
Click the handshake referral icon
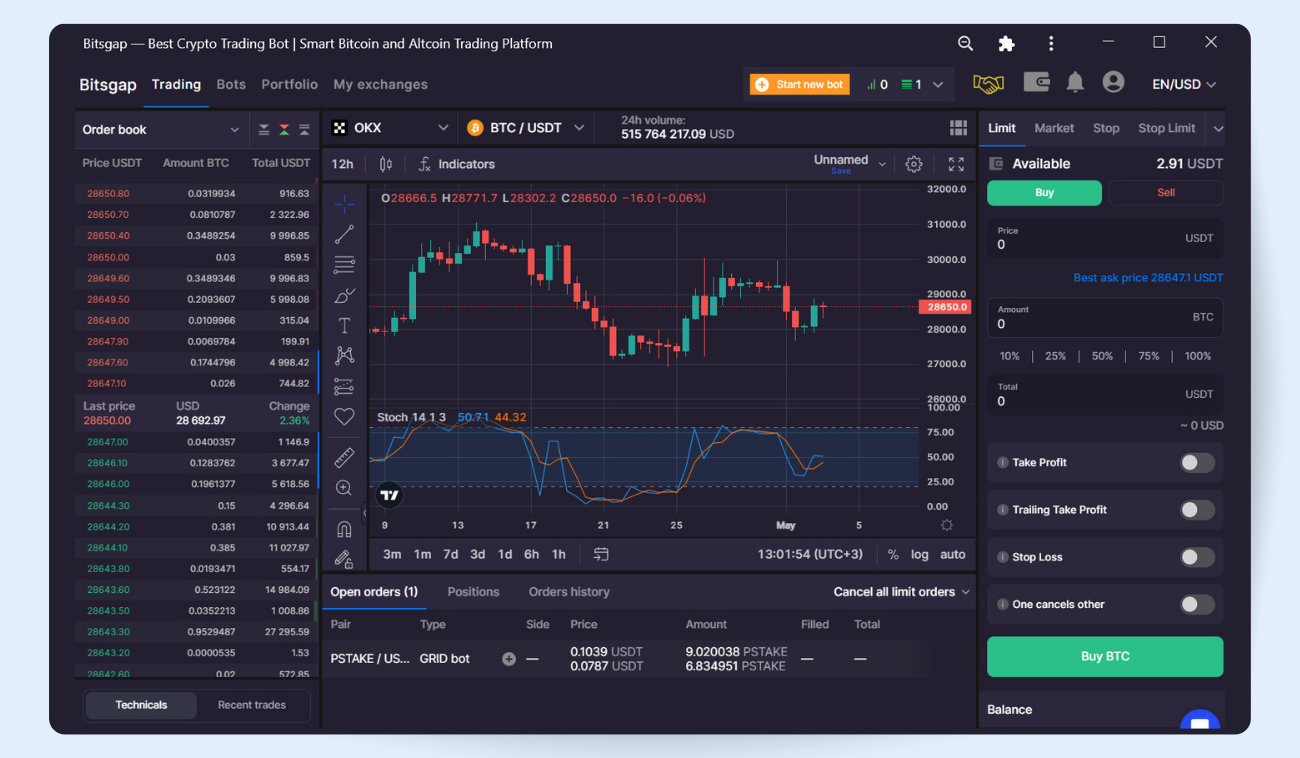coord(988,84)
